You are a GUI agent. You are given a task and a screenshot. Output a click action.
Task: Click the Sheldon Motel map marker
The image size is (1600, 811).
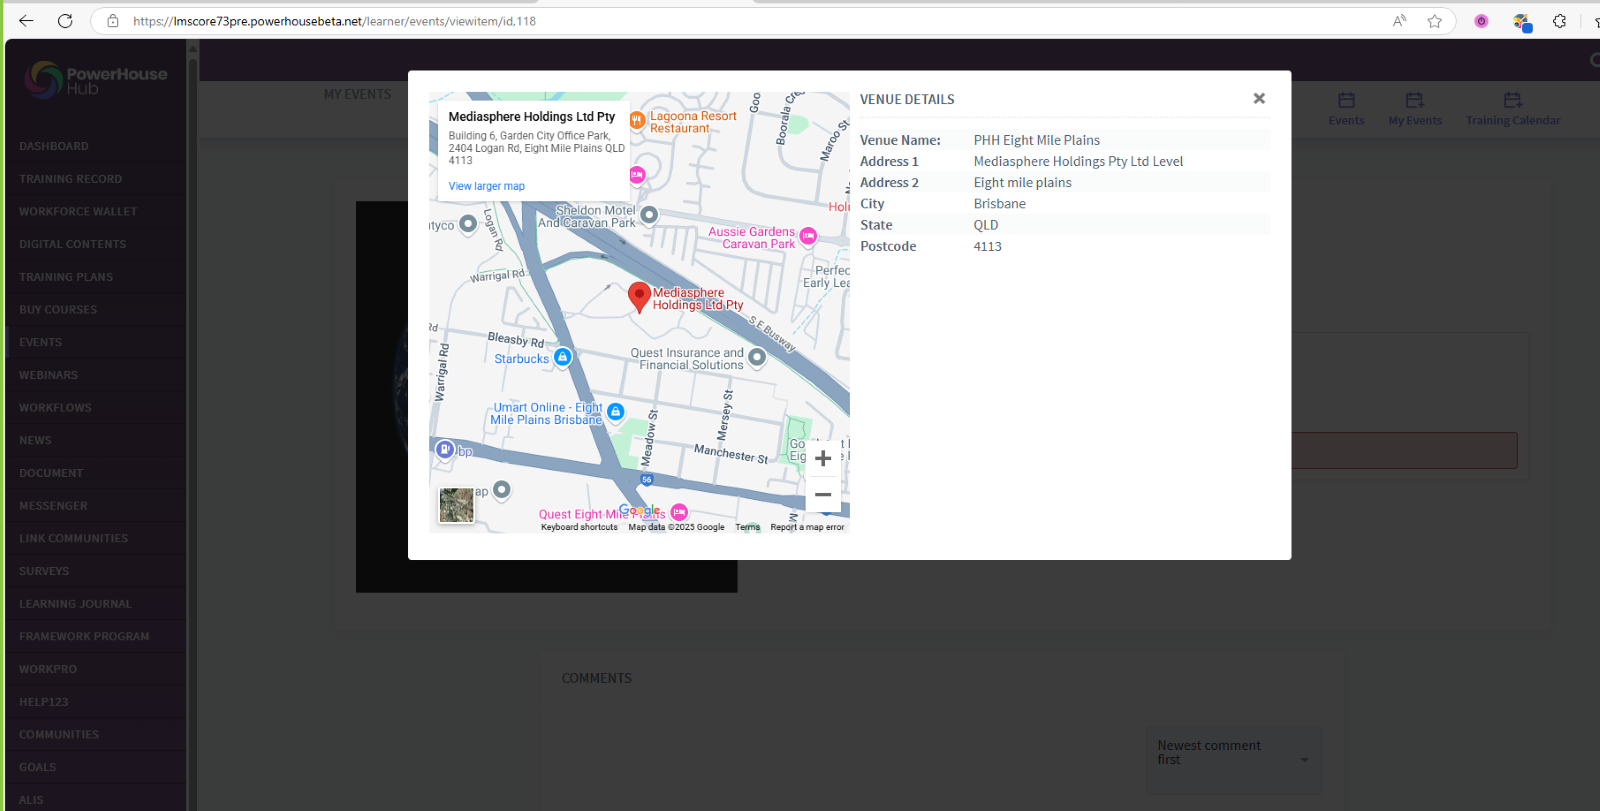pyautogui.click(x=649, y=214)
